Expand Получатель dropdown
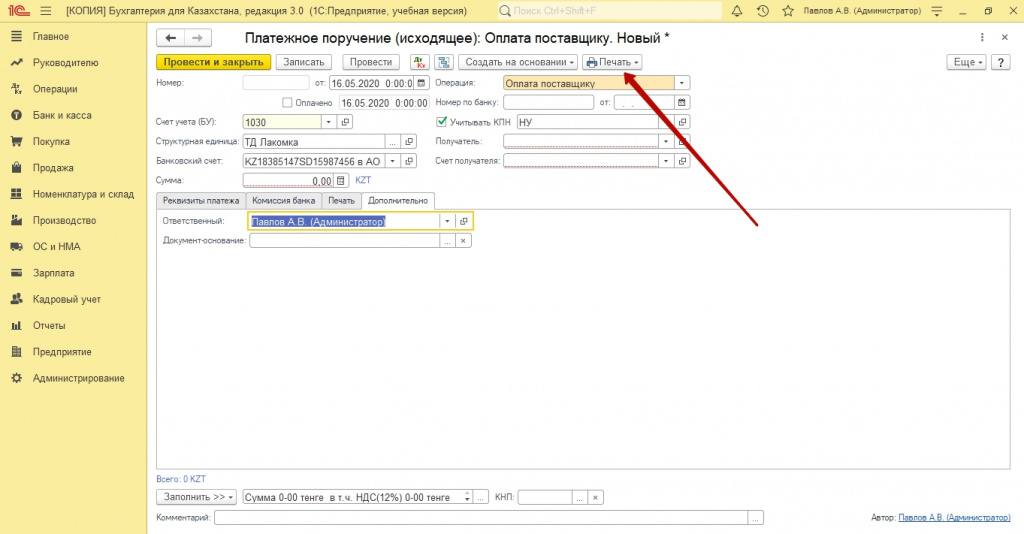 click(x=665, y=142)
